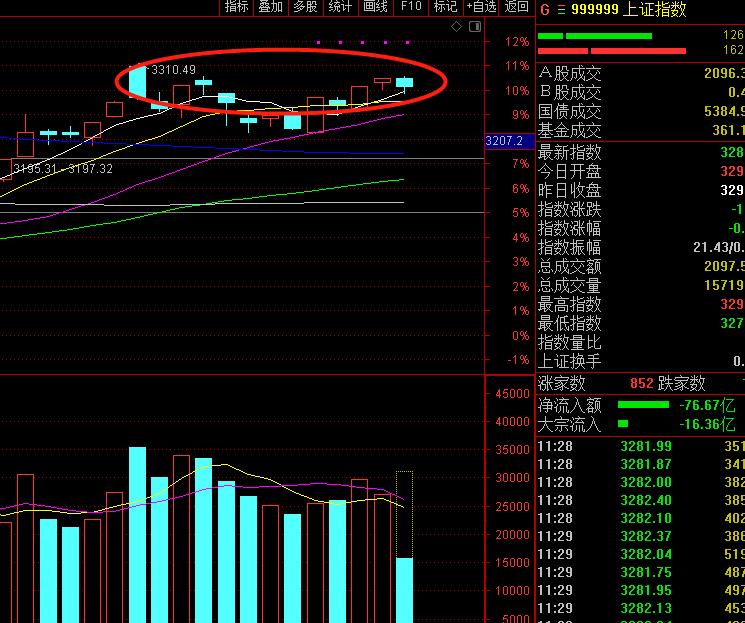Open the 统计 statistics tool
The width and height of the screenshot is (745, 623).
click(x=340, y=7)
